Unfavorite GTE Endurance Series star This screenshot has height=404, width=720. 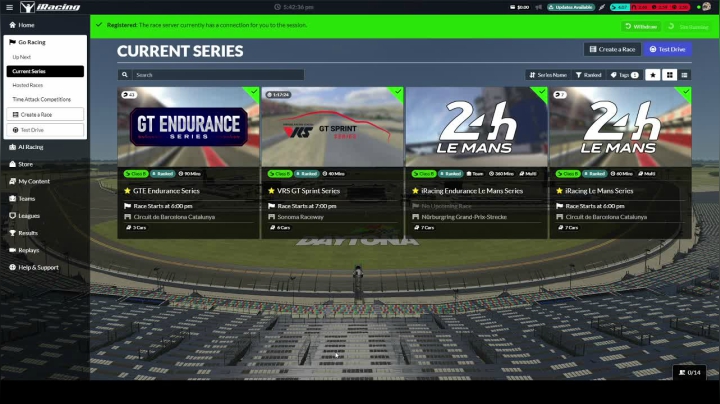coord(127,191)
